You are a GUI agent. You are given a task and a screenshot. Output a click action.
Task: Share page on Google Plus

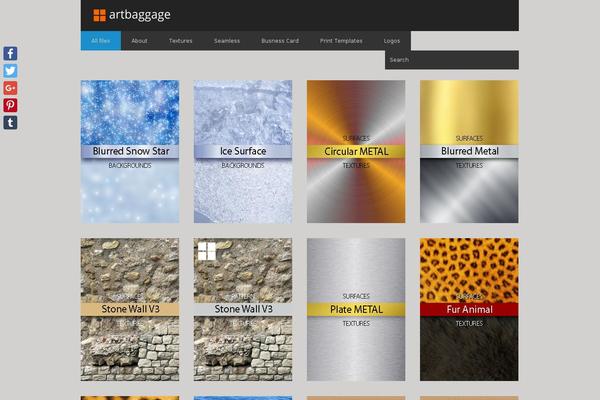(x=10, y=88)
